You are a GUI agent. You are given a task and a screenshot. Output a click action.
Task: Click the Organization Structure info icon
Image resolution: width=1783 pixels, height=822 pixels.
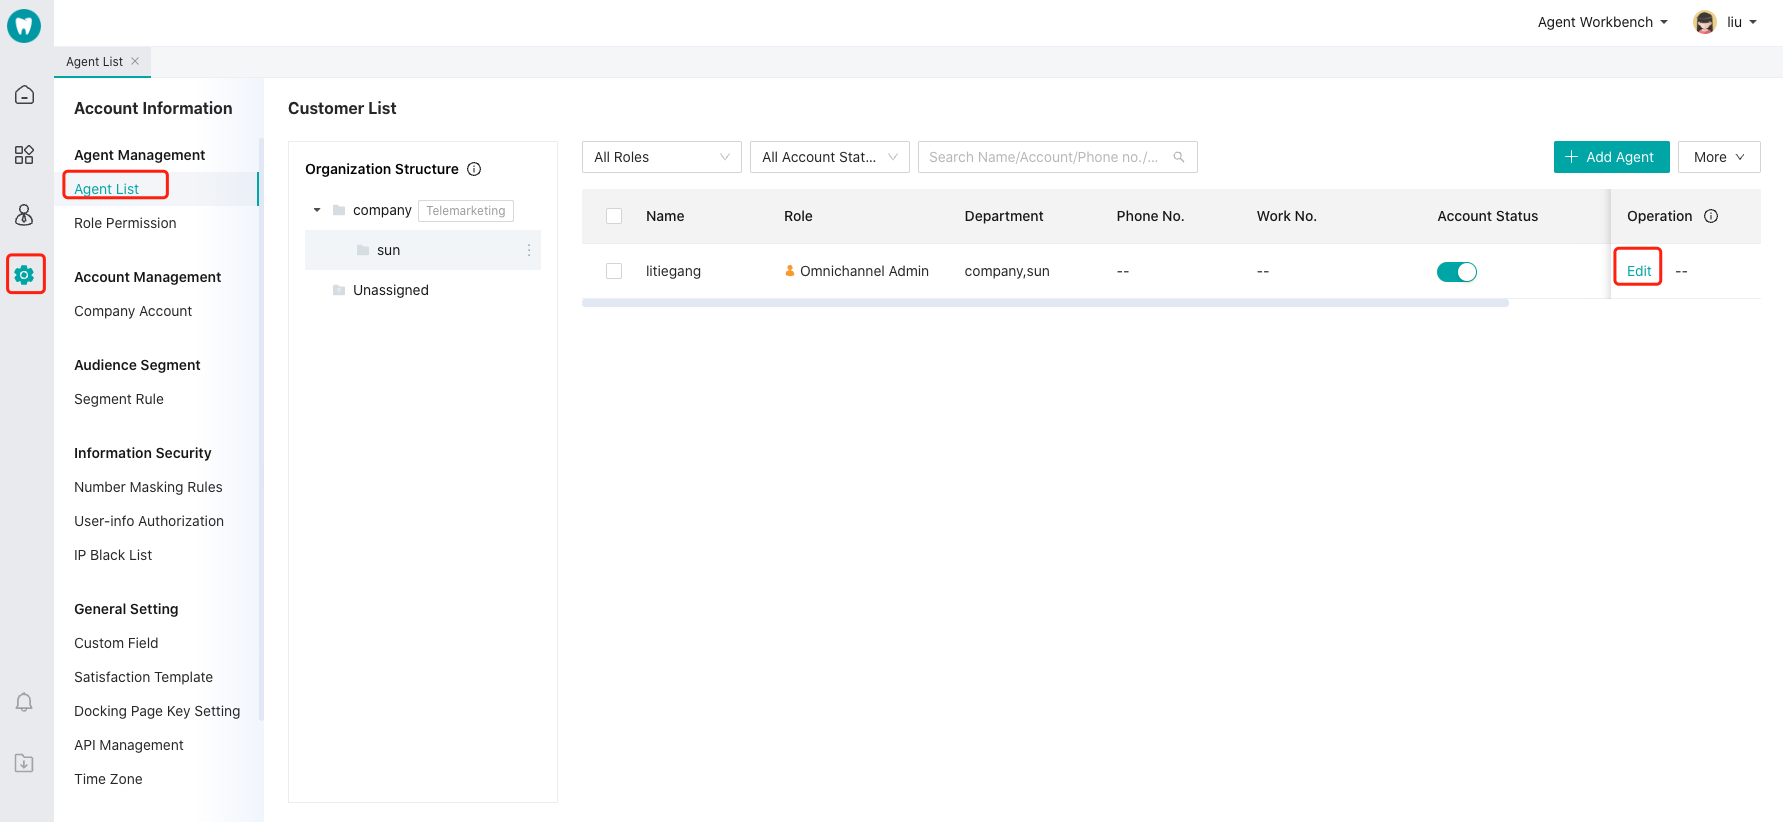[474, 169]
